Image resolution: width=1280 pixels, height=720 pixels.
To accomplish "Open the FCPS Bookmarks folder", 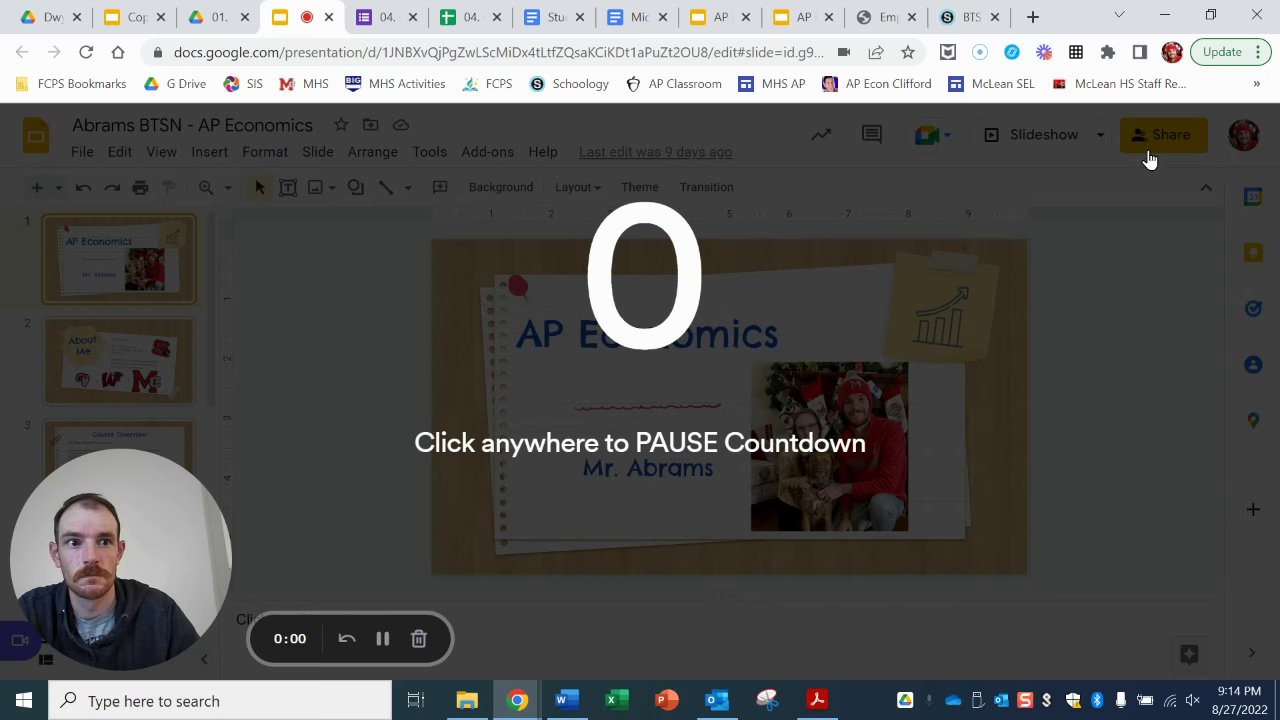I will pyautogui.click(x=72, y=84).
